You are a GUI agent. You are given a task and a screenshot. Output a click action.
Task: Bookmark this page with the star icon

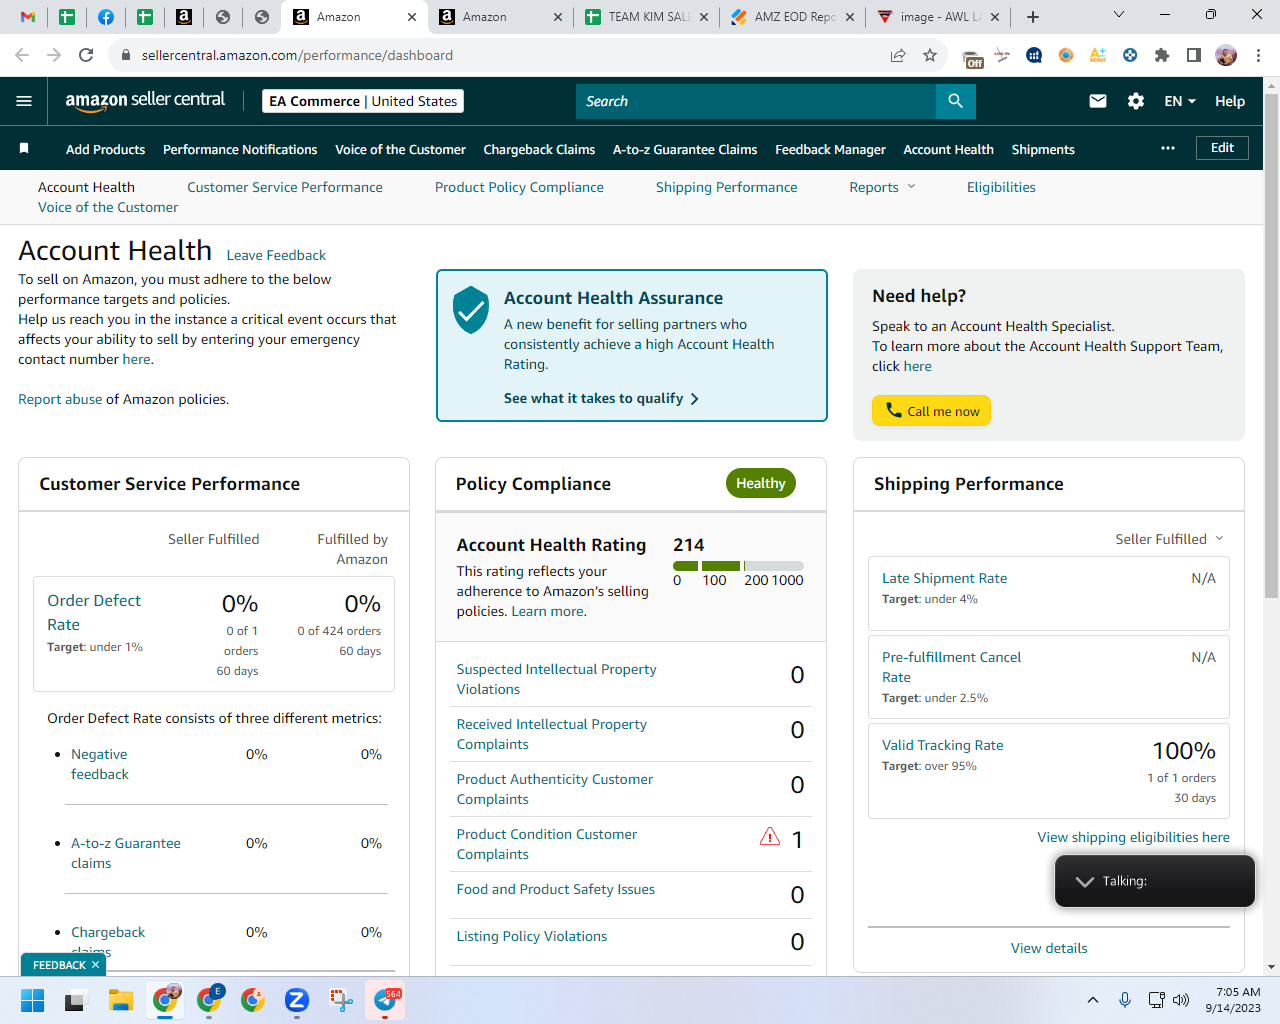[930, 55]
